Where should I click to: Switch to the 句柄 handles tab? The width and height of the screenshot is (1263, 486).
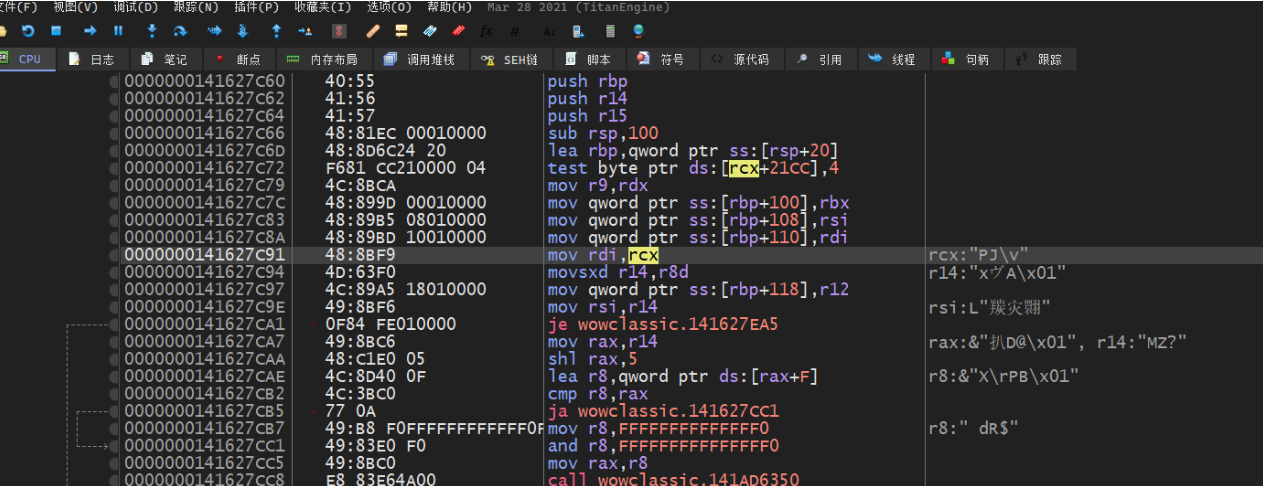967,59
